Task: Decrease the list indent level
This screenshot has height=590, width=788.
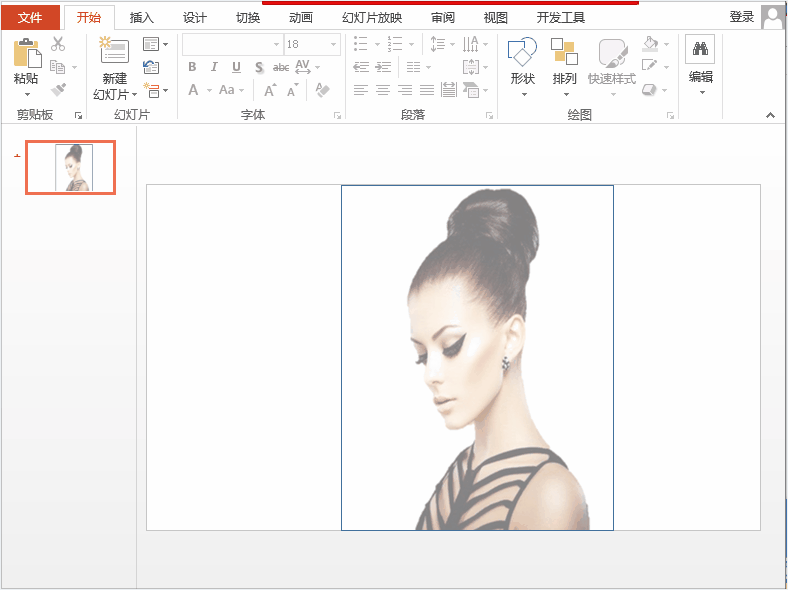Action: point(361,67)
